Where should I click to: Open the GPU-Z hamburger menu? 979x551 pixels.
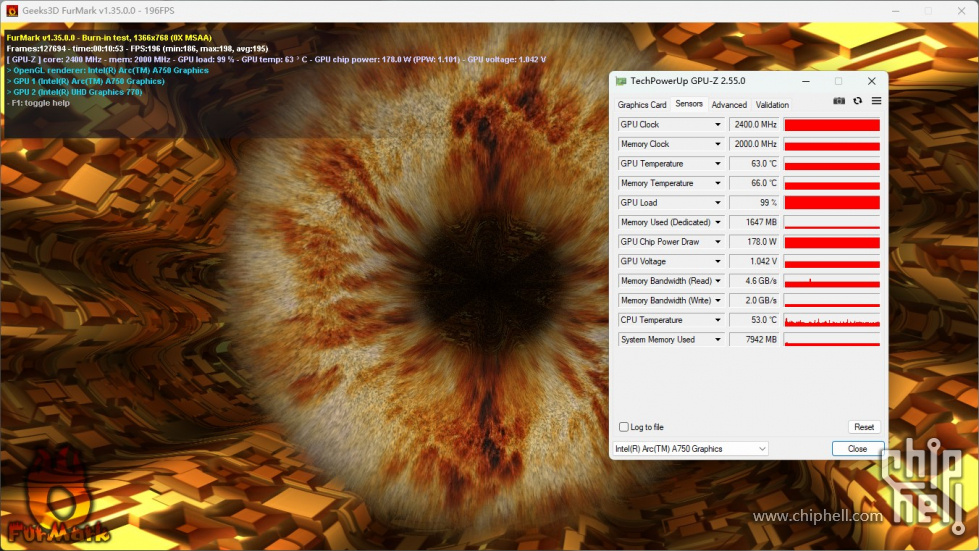pos(876,101)
